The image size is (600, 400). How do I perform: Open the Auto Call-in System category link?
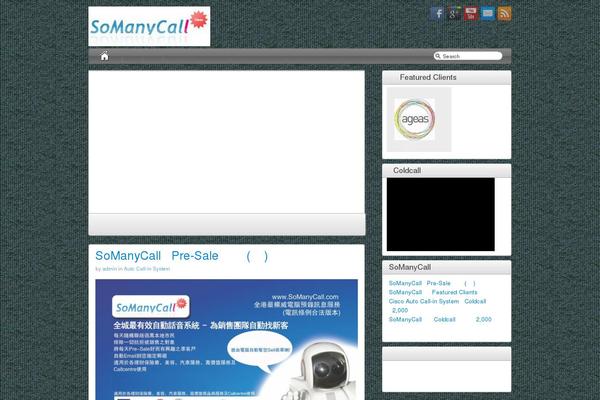click(147, 269)
